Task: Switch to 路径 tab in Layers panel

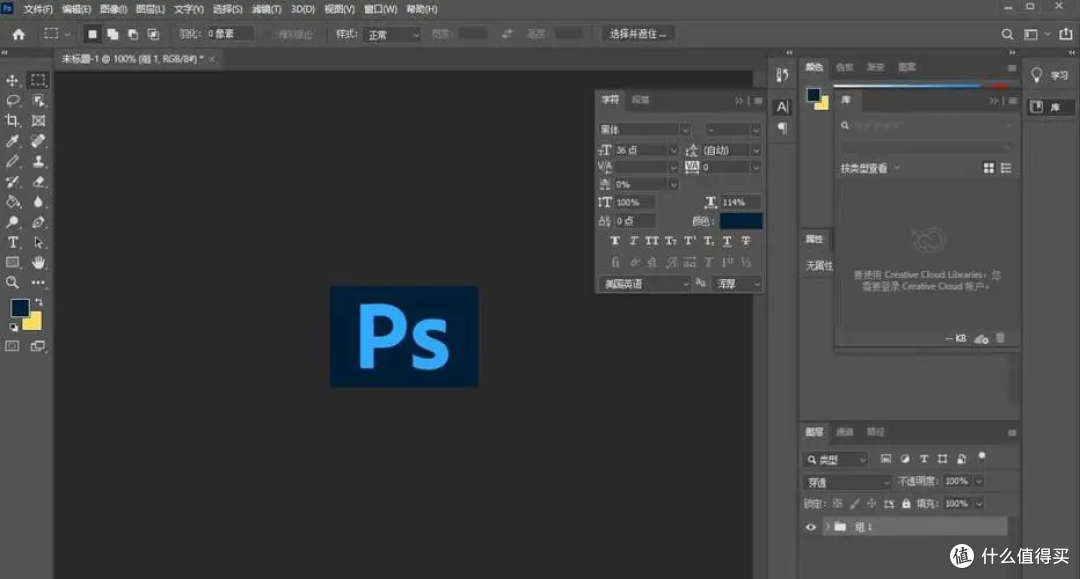Action: 875,432
